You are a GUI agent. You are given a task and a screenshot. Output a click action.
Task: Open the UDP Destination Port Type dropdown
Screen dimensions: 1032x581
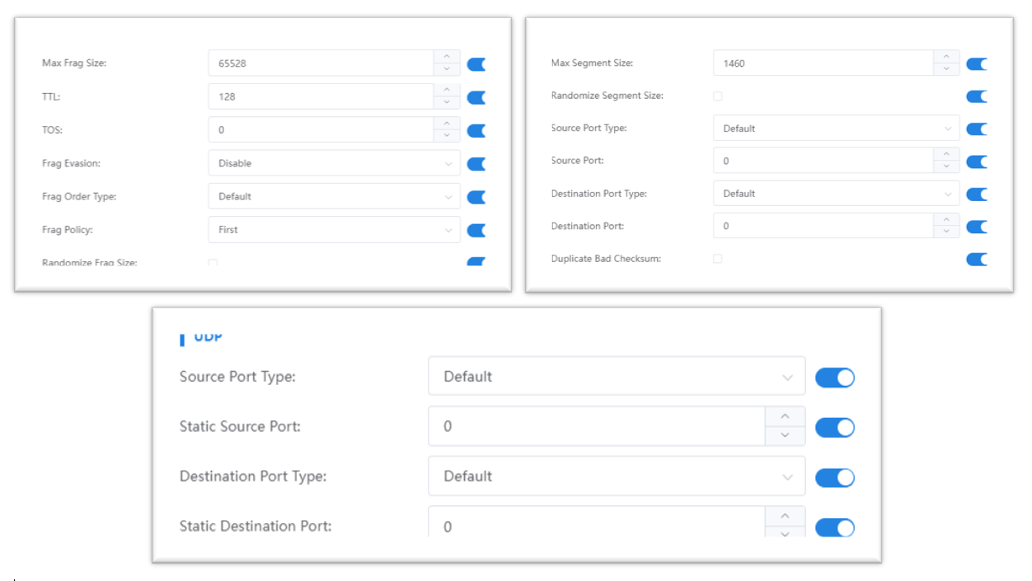click(616, 476)
